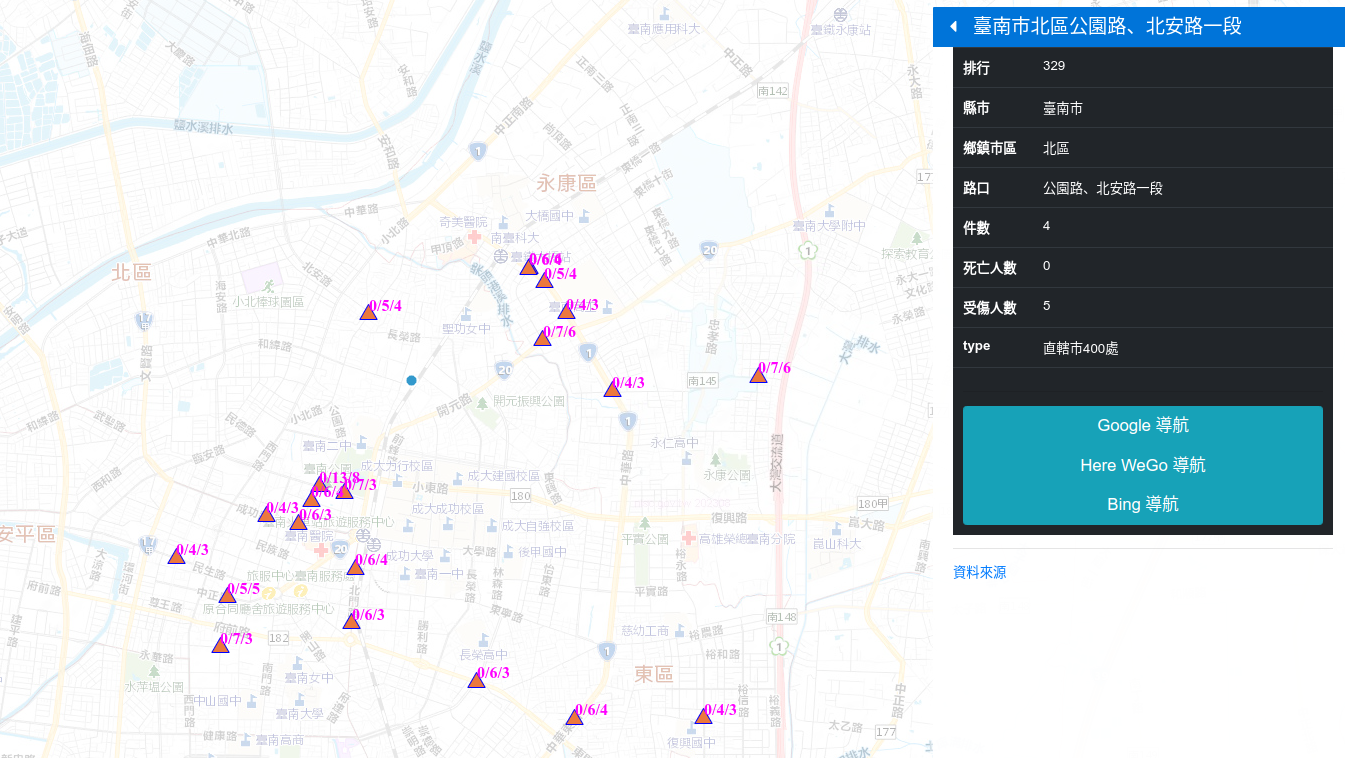Image resolution: width=1345 pixels, height=758 pixels.
Task: Launch Here WeGo 導航 navigation
Action: point(1142,466)
